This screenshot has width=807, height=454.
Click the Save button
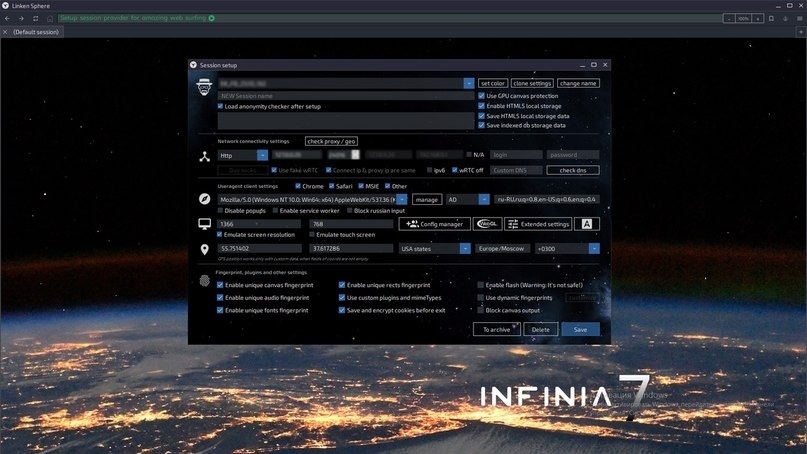click(580, 329)
